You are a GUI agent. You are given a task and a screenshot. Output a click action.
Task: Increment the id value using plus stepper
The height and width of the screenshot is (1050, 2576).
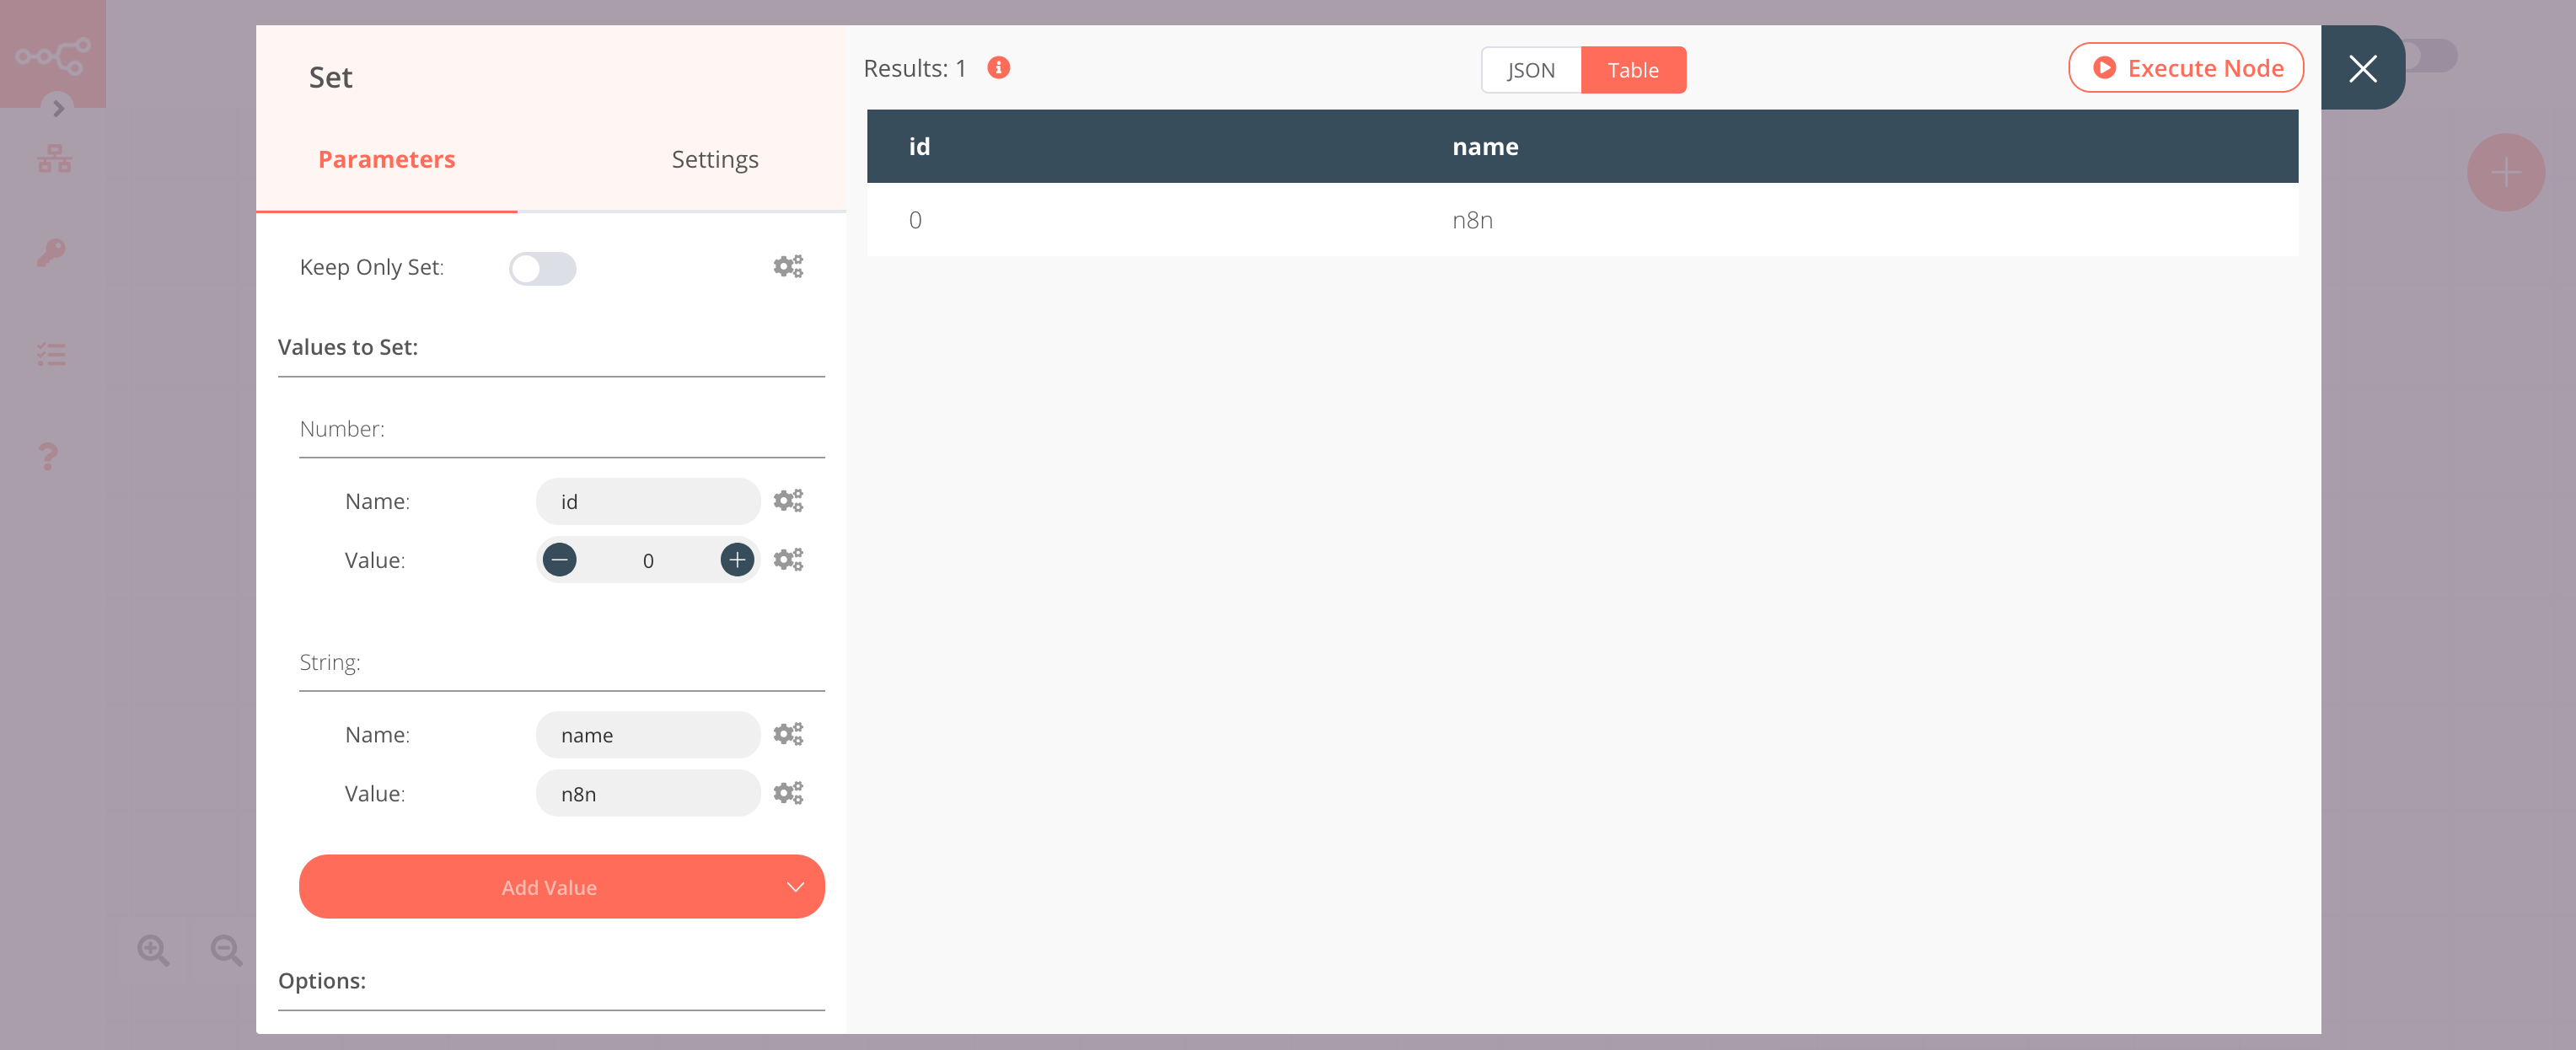point(738,559)
